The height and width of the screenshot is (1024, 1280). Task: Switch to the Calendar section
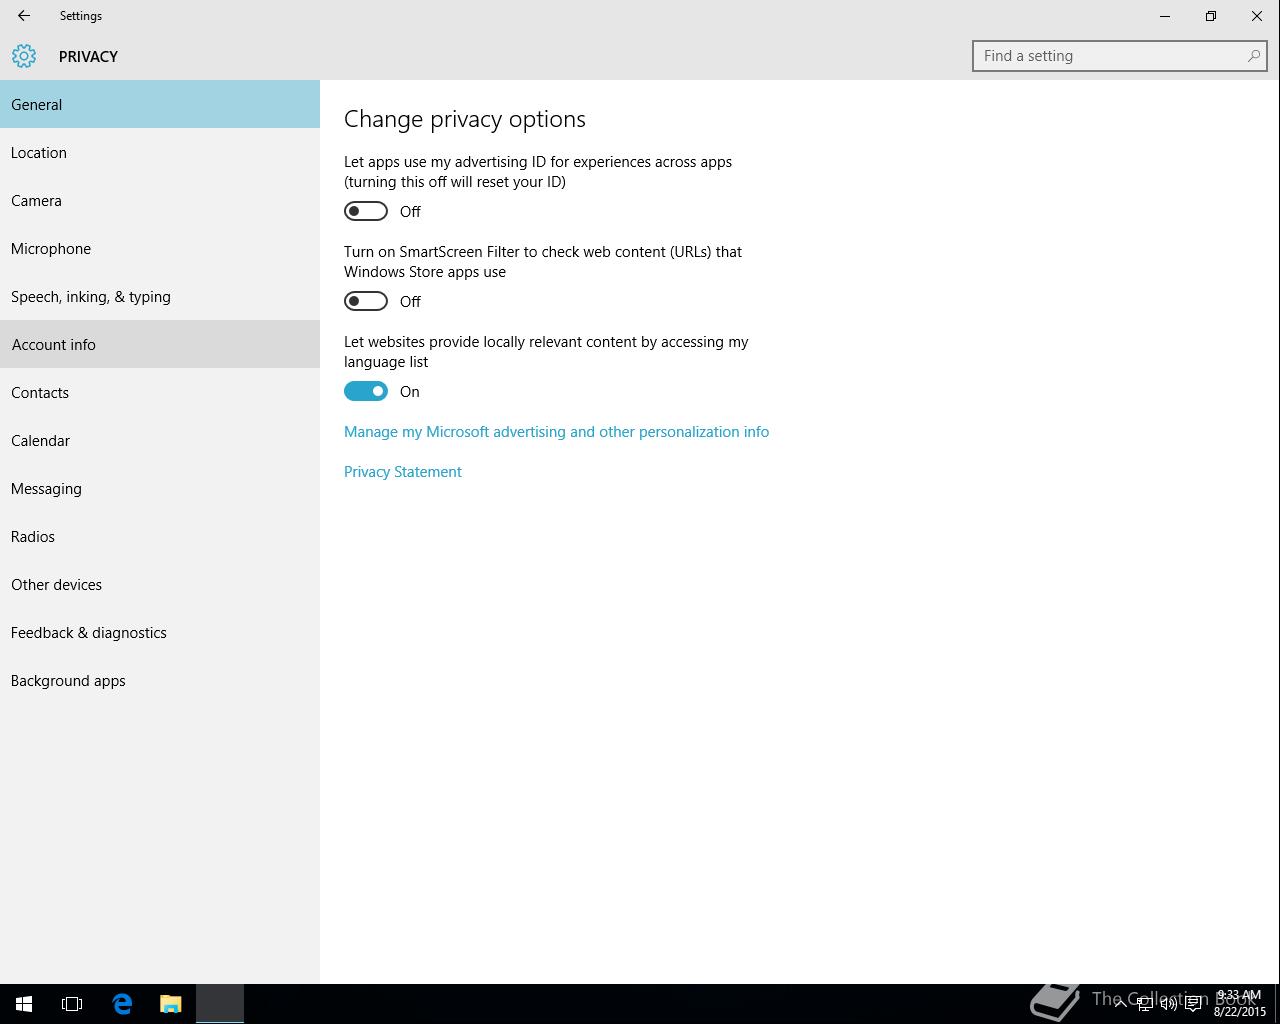[x=160, y=440]
